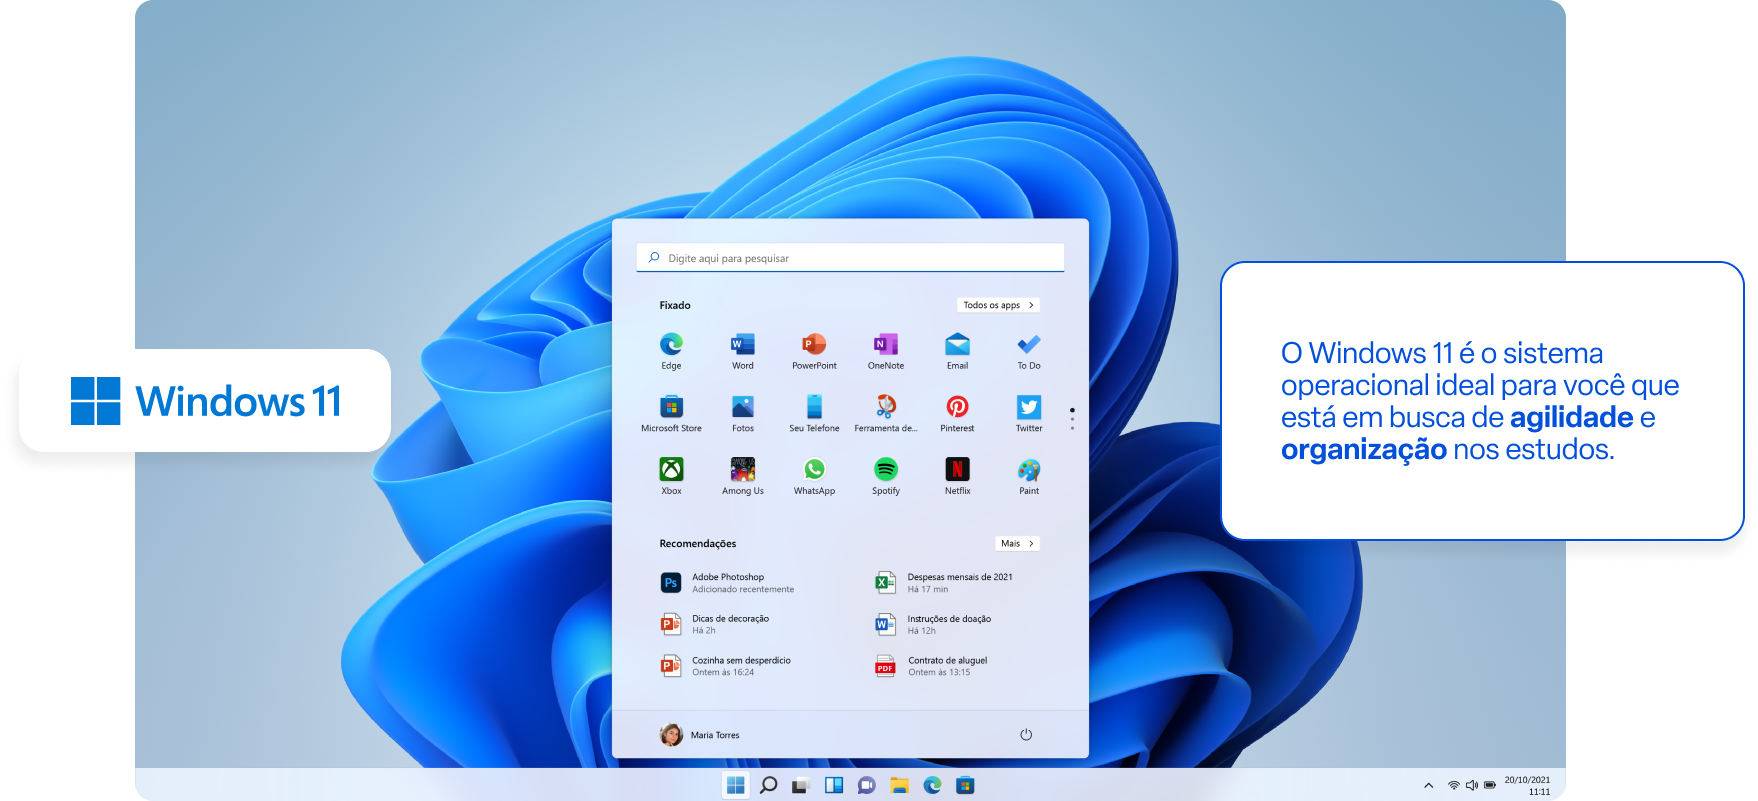1758x801 pixels.
Task: Open Widgets from the taskbar
Action: 834,785
